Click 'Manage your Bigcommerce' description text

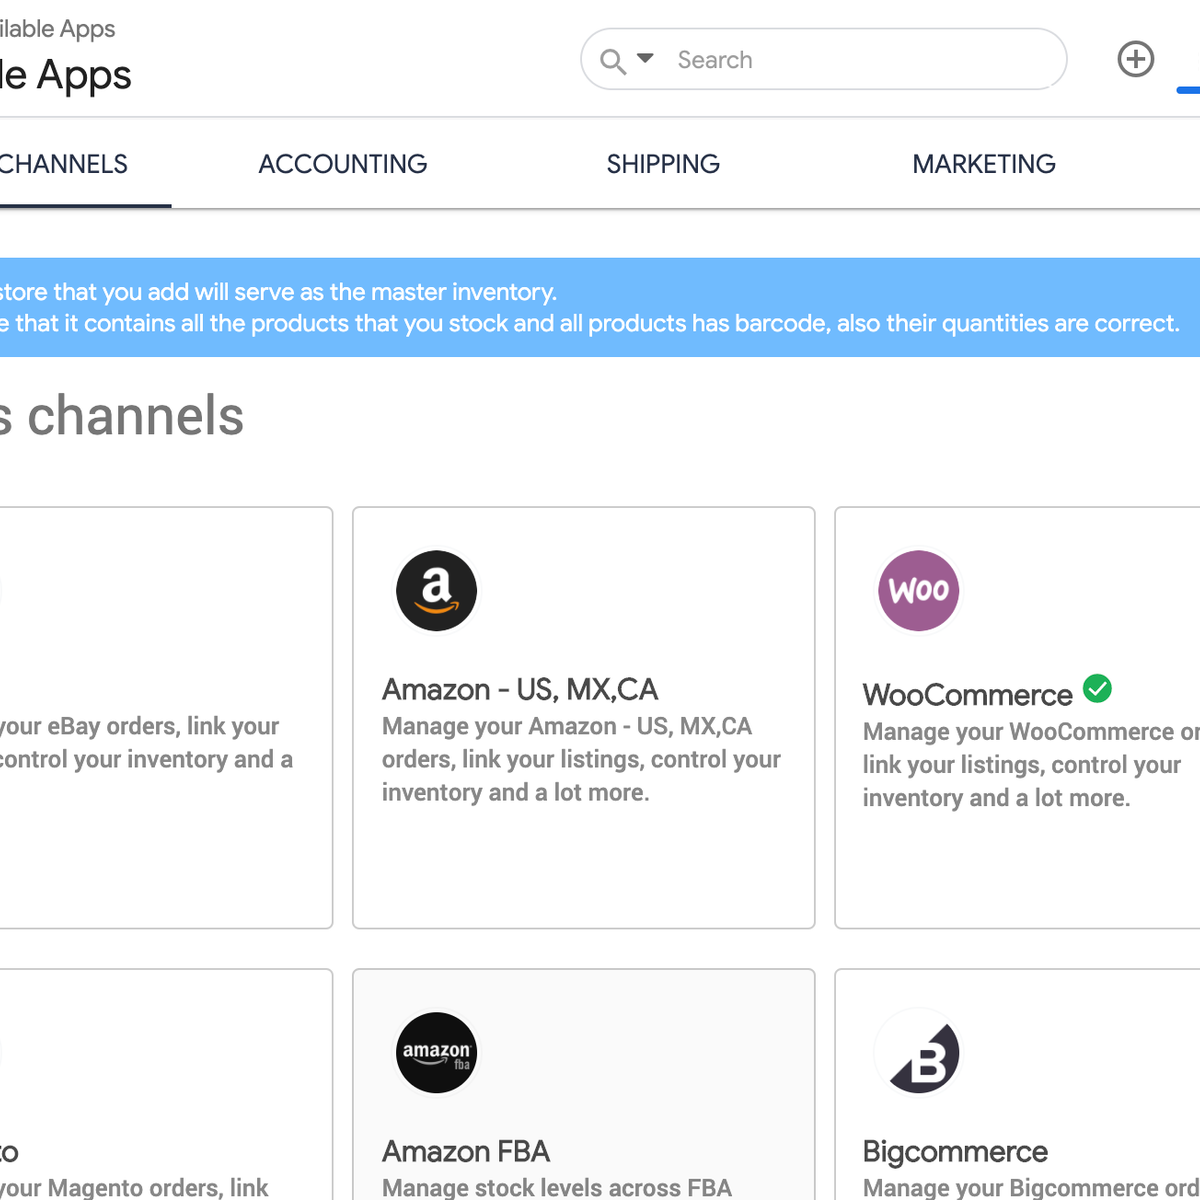(1031, 1187)
